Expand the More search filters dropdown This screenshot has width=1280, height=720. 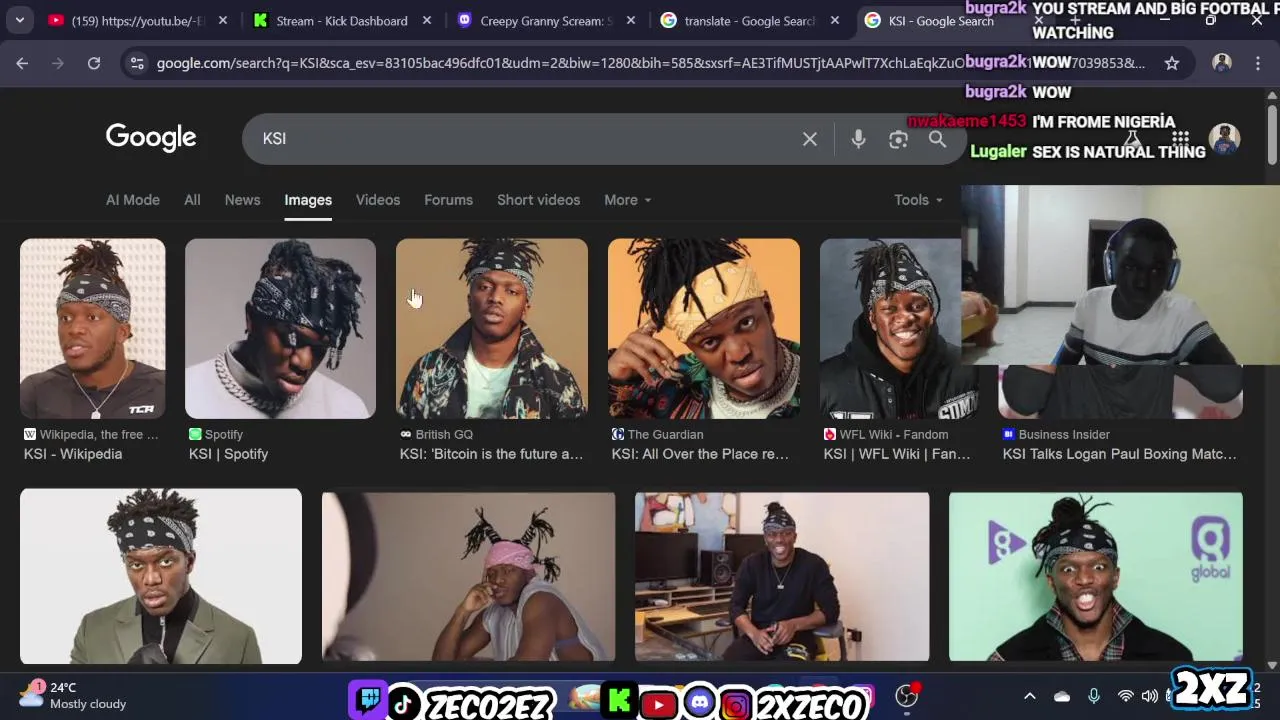point(627,200)
